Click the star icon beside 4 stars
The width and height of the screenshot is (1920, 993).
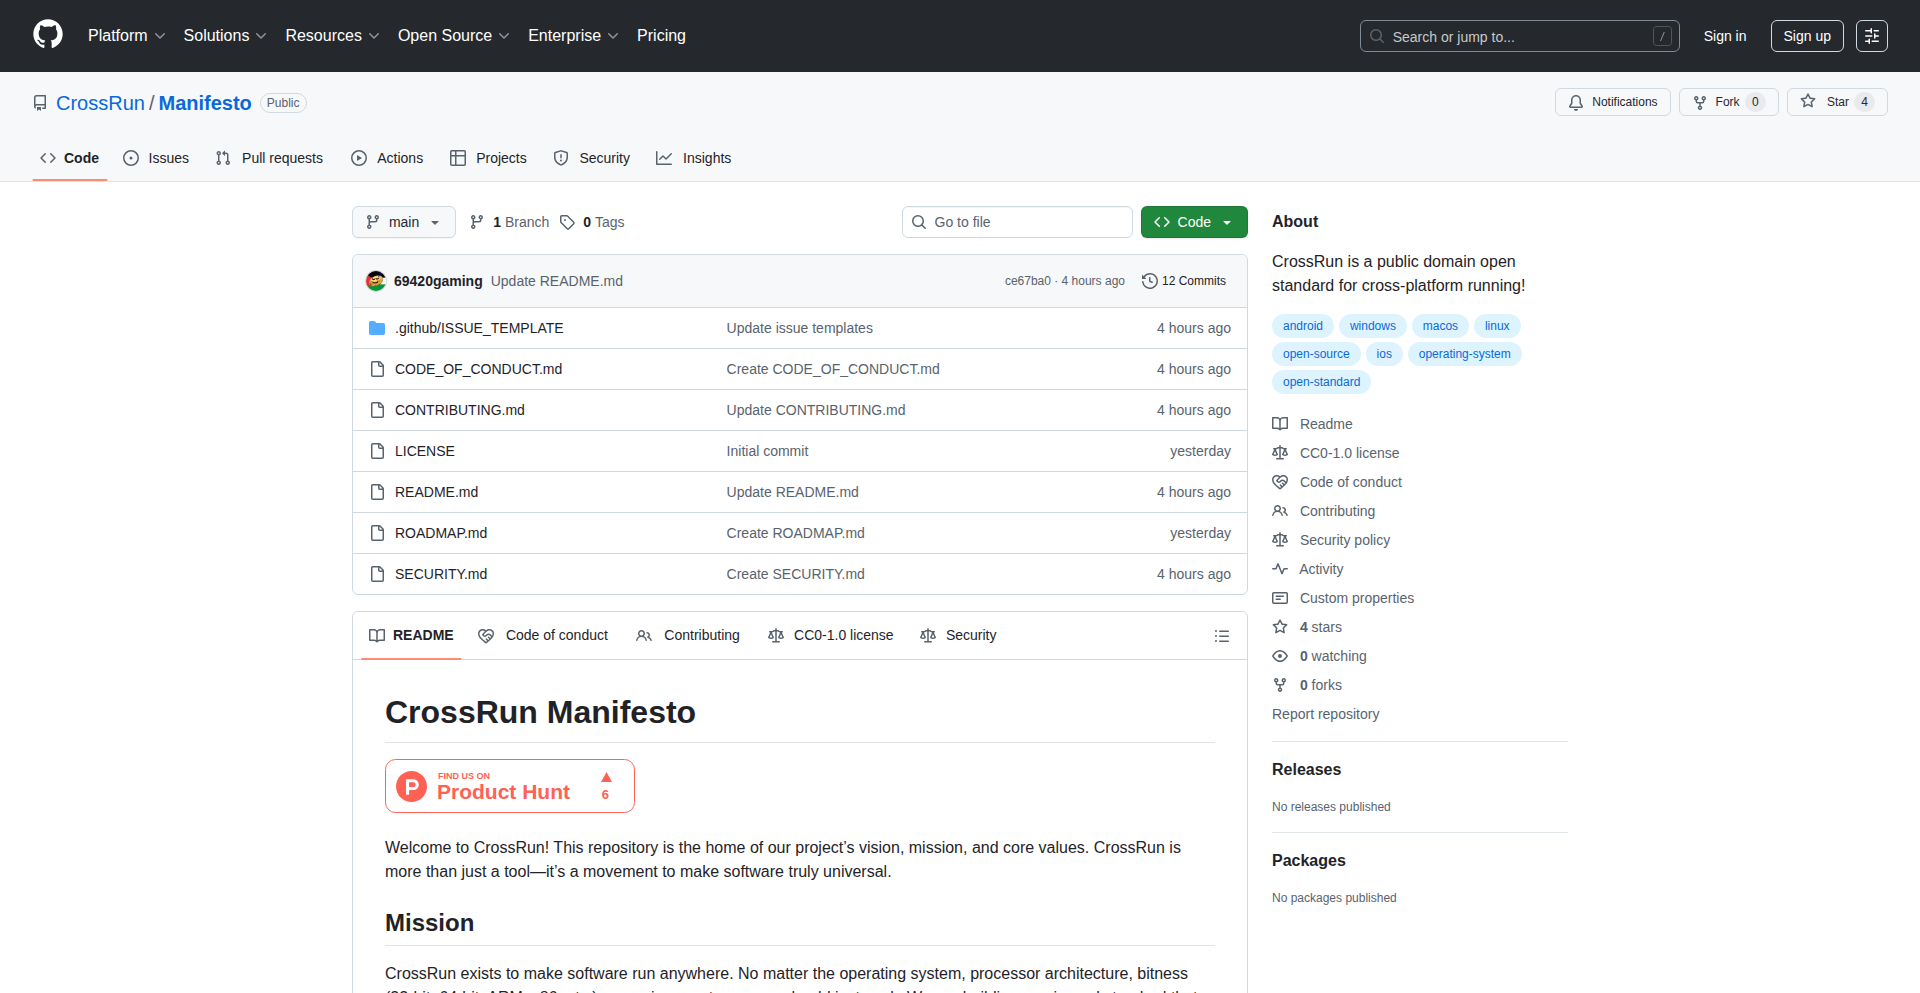pos(1280,627)
